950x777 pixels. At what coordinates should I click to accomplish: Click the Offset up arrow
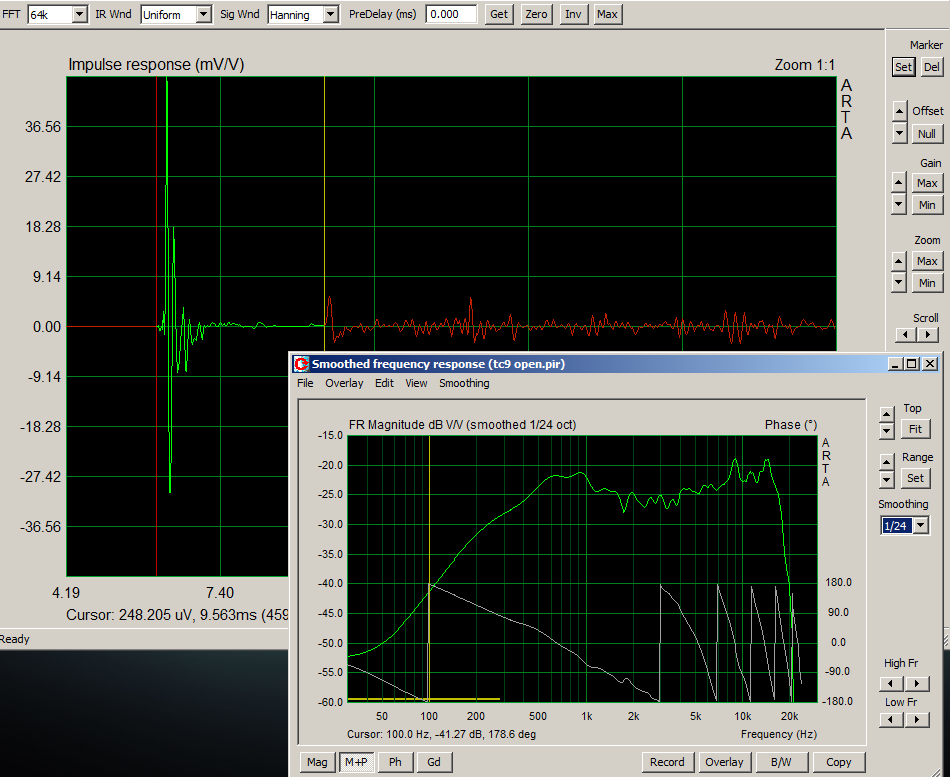click(900, 111)
